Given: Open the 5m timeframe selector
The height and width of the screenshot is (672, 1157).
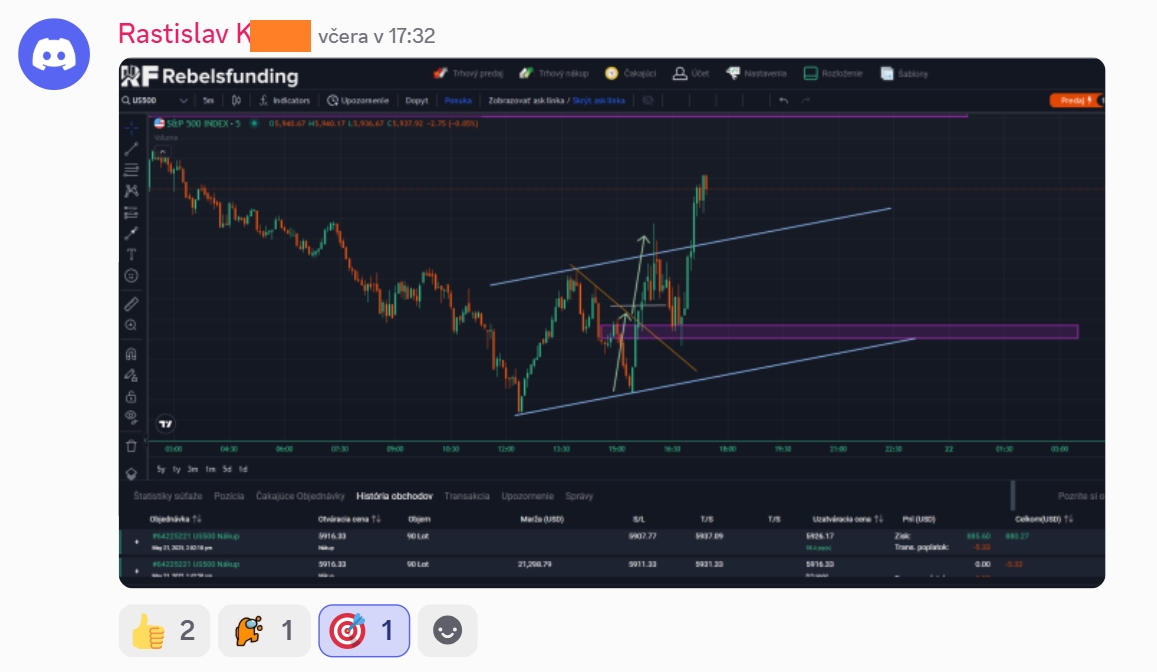Looking at the screenshot, I should tap(208, 100).
